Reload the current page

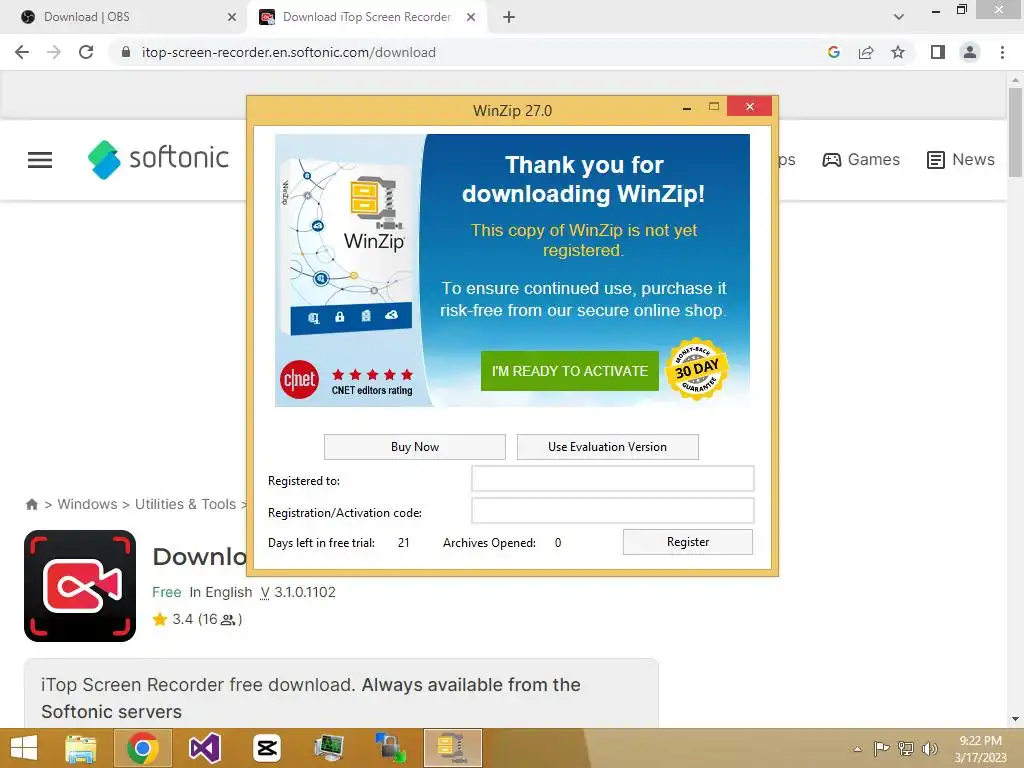pos(86,52)
